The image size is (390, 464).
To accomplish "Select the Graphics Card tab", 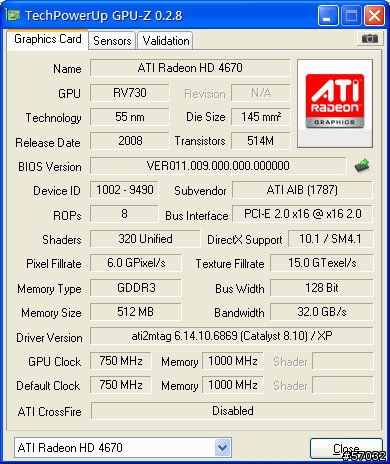I will [47, 39].
